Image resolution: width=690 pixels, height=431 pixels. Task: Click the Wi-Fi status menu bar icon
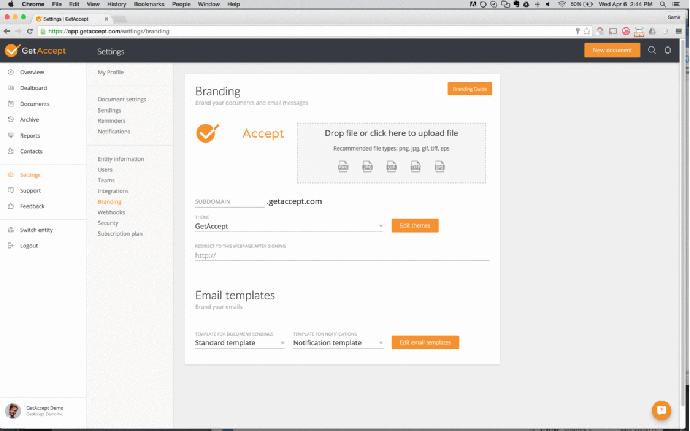pos(562,4)
